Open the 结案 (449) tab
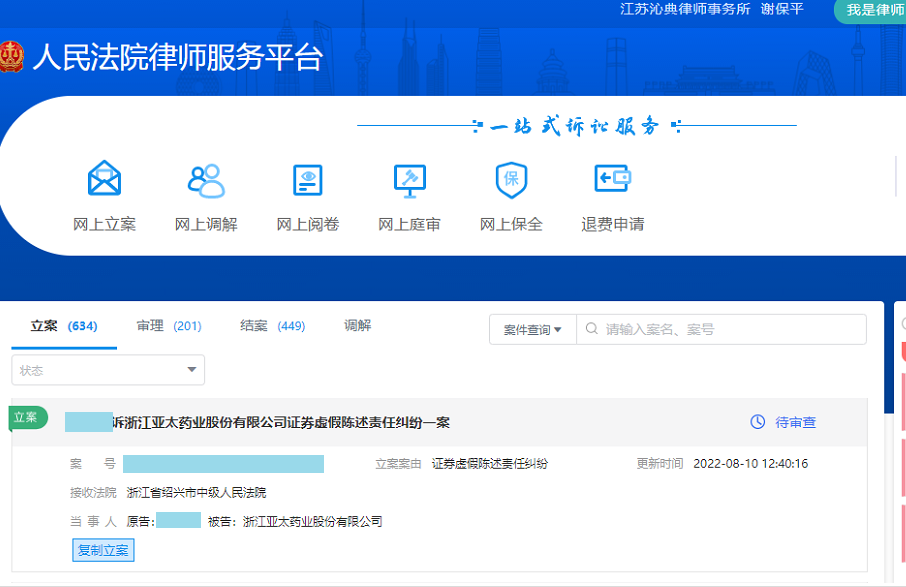906x587 pixels. (272, 326)
